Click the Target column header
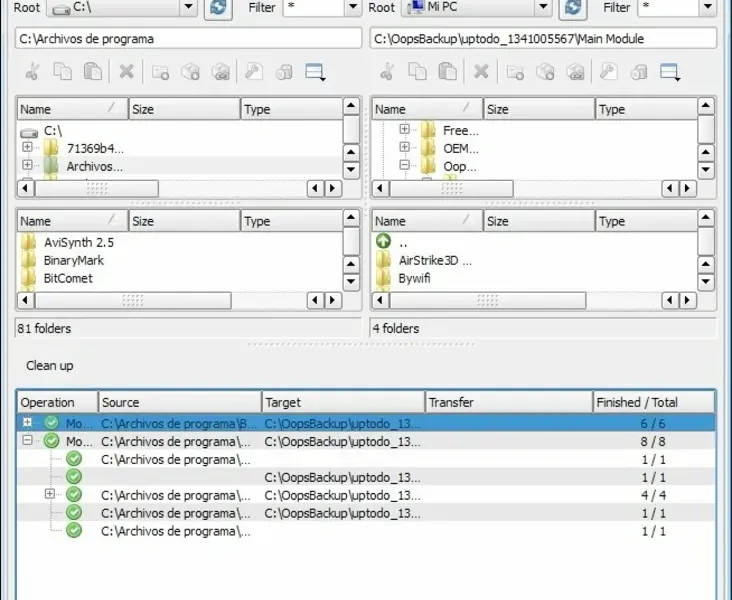The height and width of the screenshot is (600, 732). 343,402
